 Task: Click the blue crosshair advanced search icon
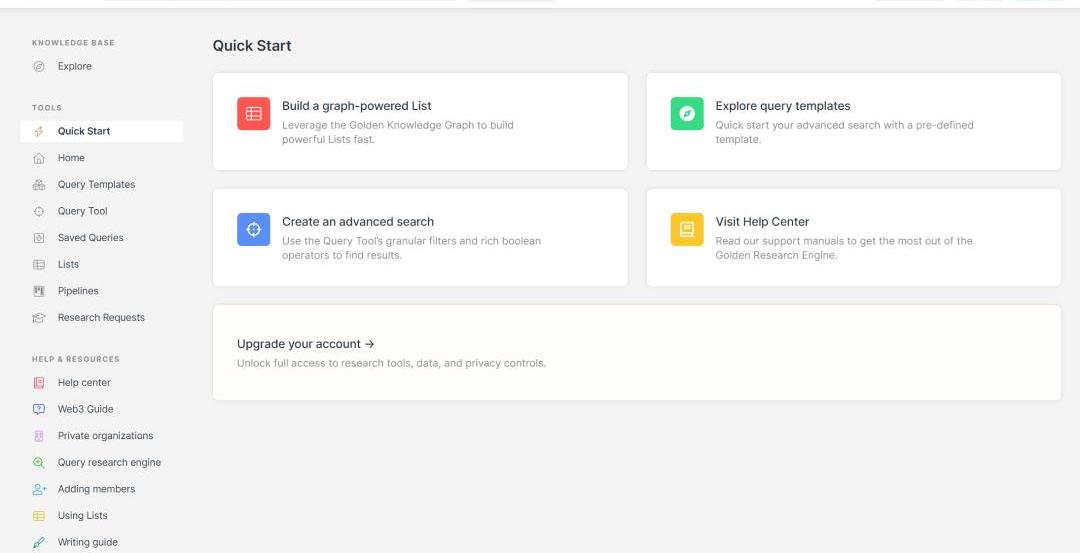(253, 230)
